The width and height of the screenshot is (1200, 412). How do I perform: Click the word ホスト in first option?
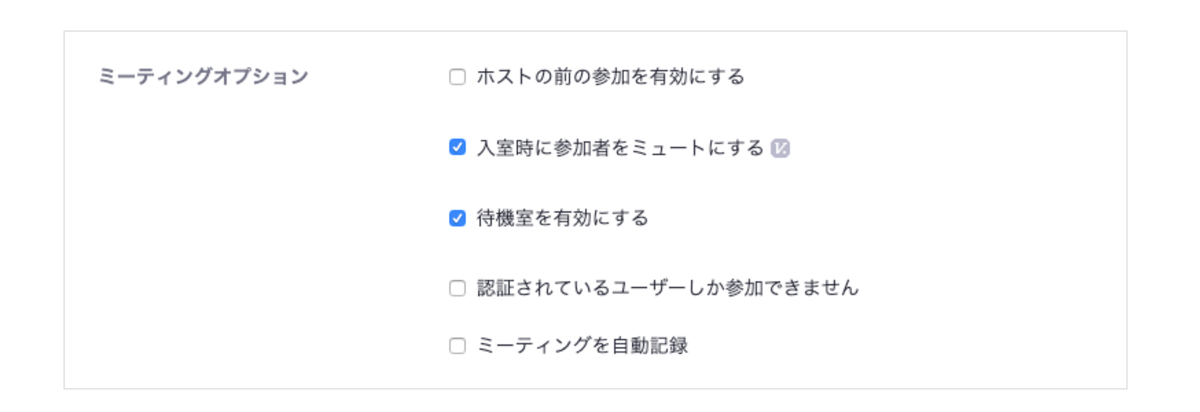tap(505, 77)
